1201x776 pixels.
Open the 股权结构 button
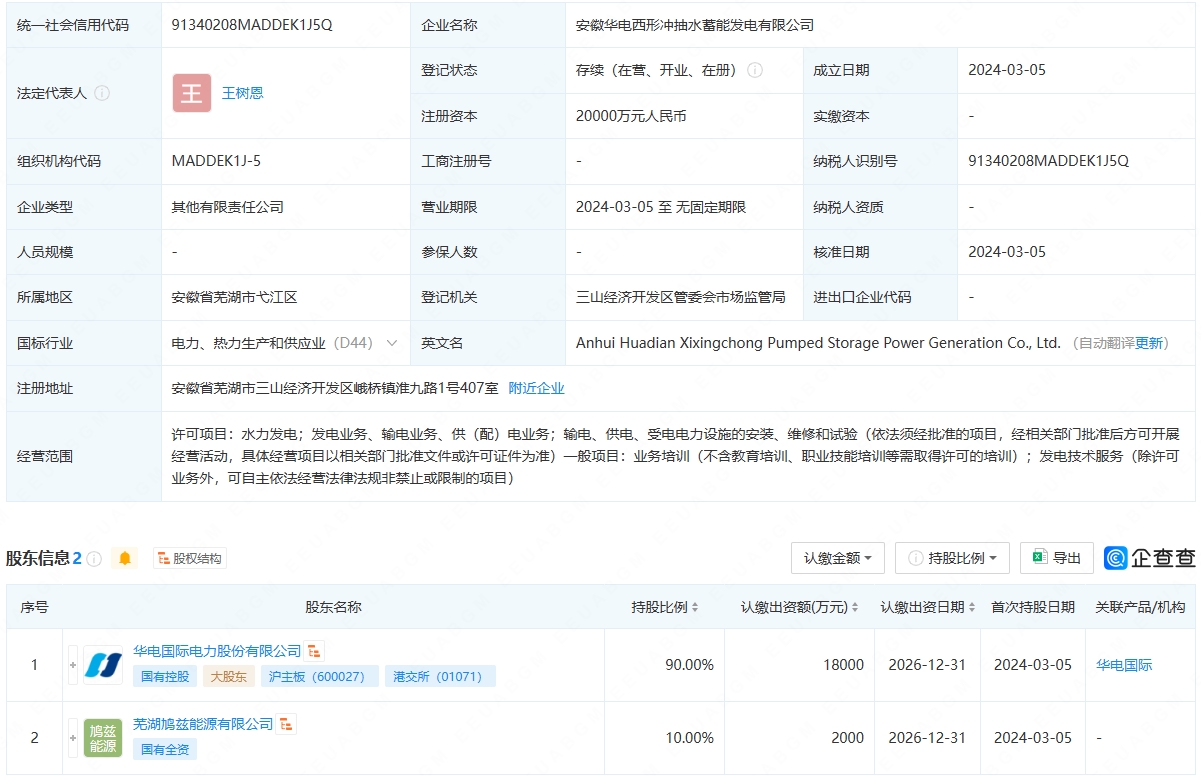pos(190,558)
